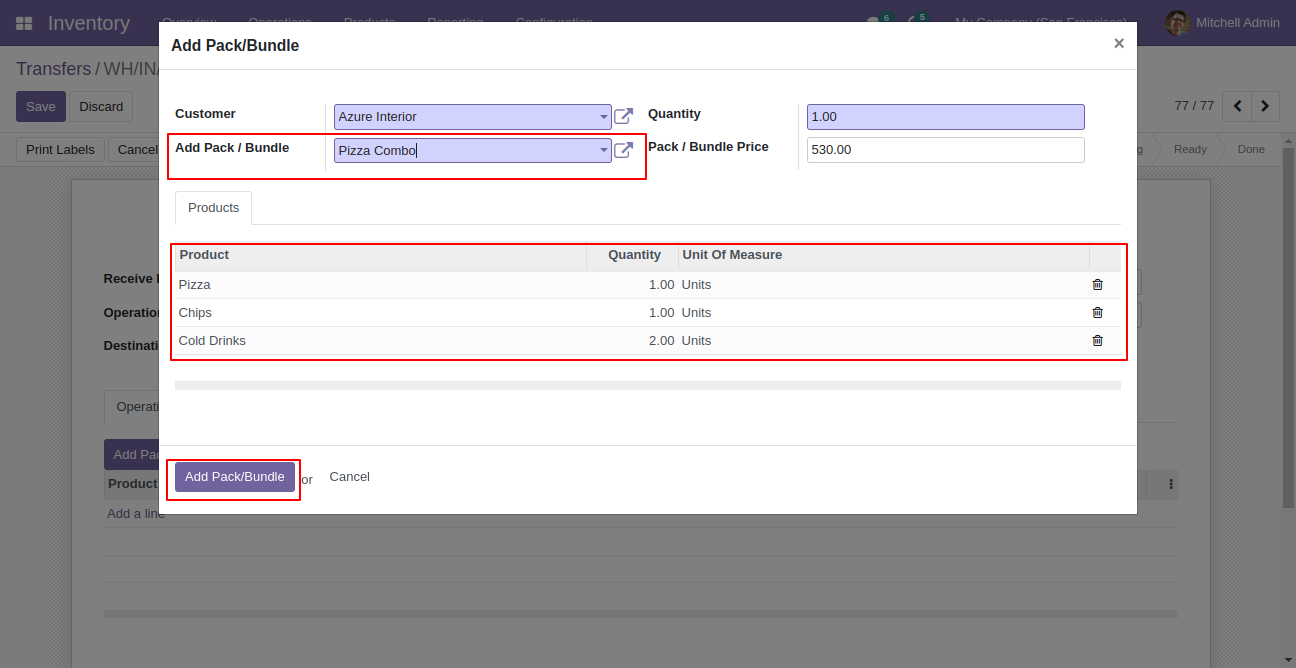Click the Pack / Bundle Price field
This screenshot has width=1296, height=668.
[945, 150]
